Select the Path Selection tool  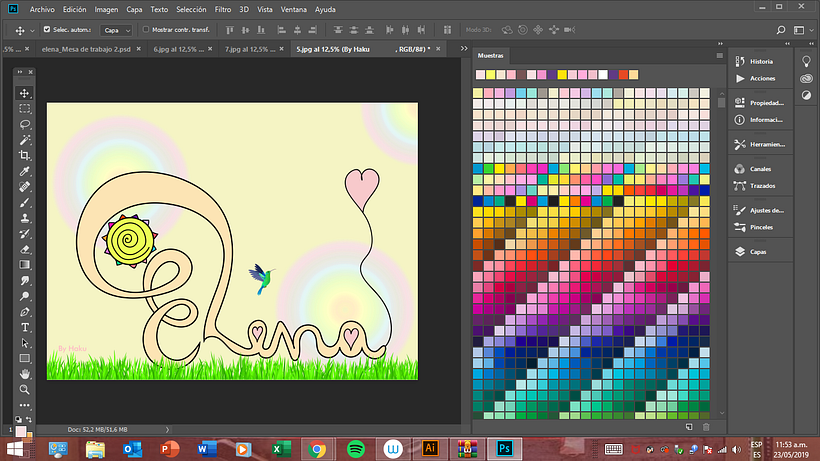click(x=25, y=343)
